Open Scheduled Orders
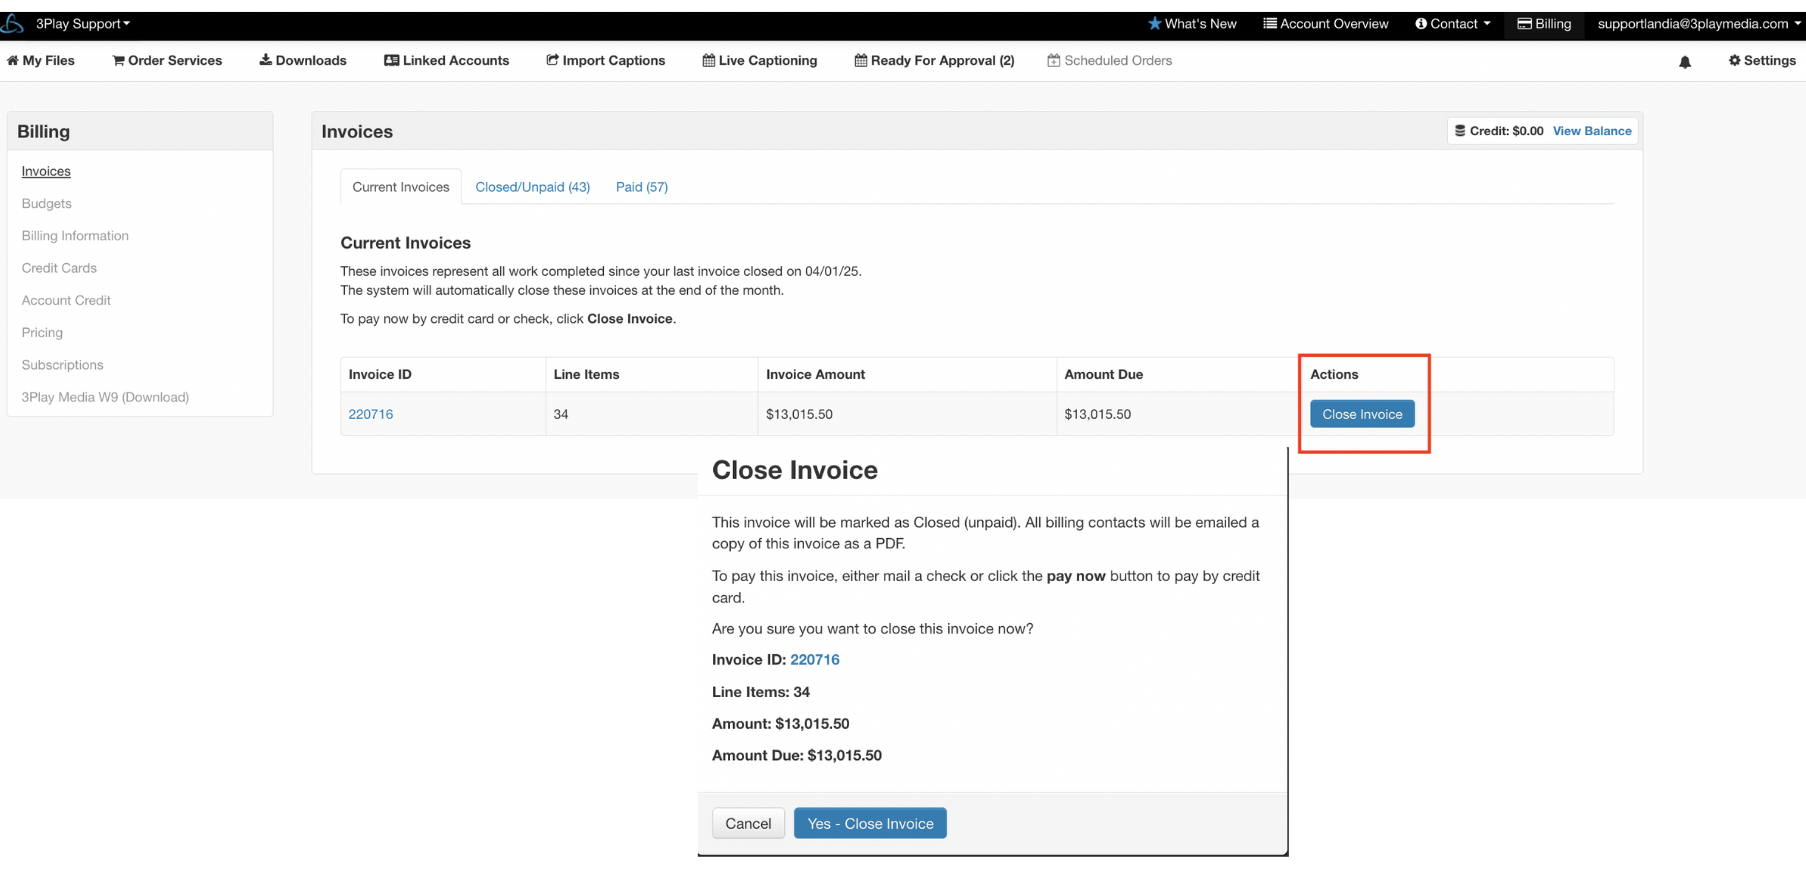 pyautogui.click(x=1109, y=61)
